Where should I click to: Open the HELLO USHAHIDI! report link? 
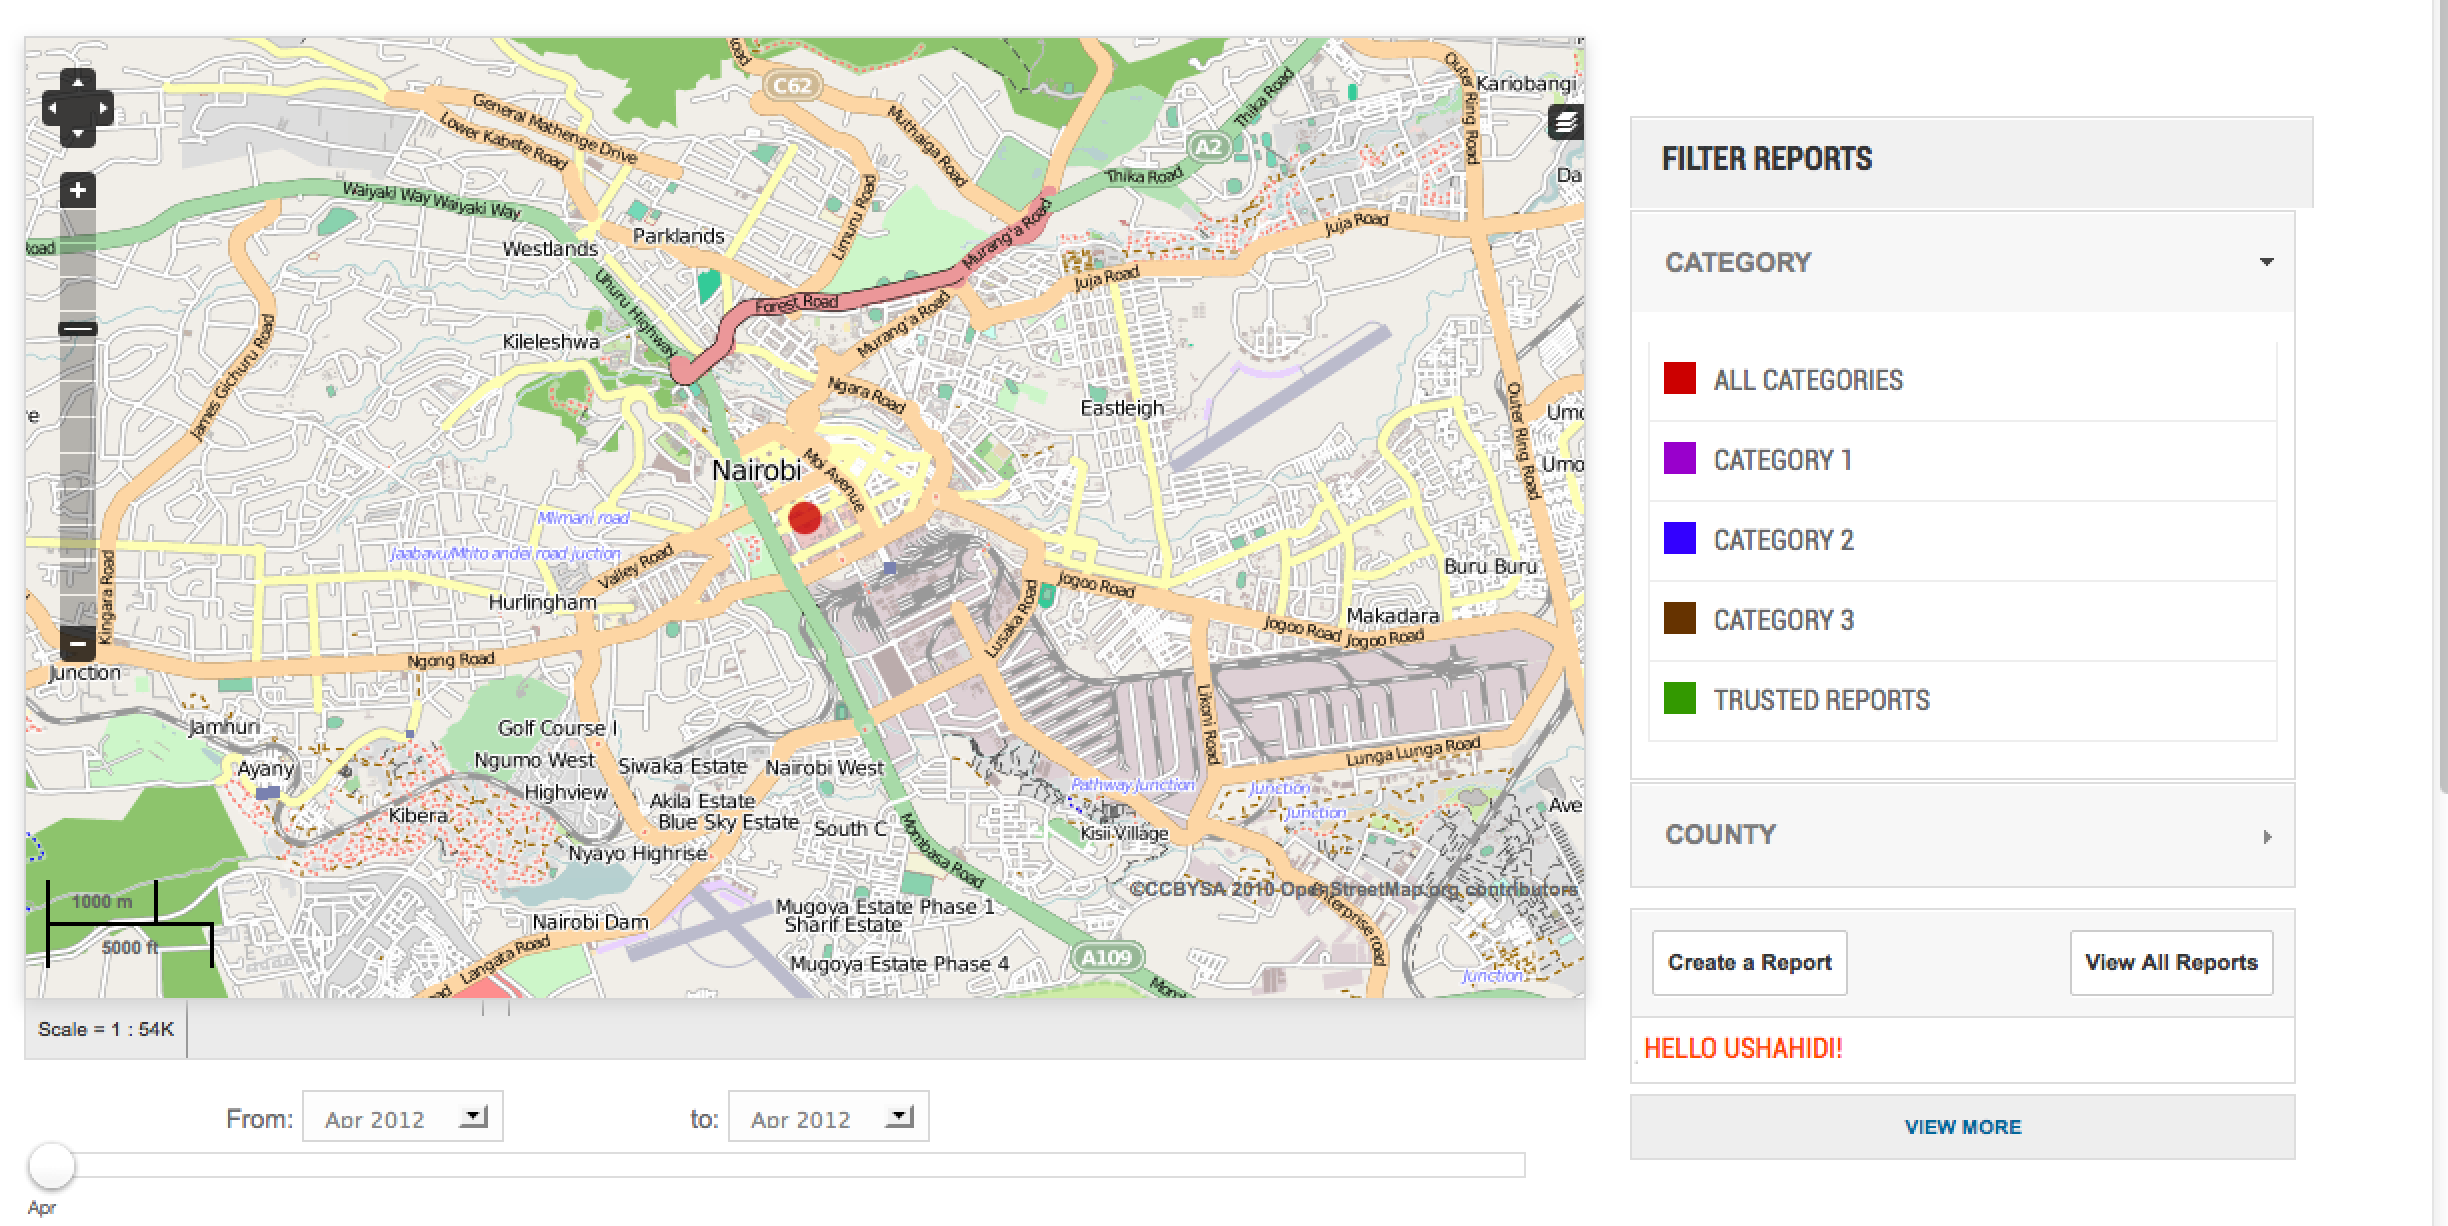[x=1743, y=1048]
